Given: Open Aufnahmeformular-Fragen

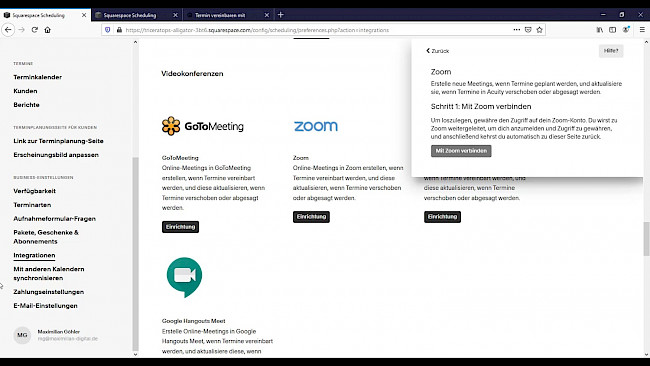Looking at the screenshot, I should (55, 219).
